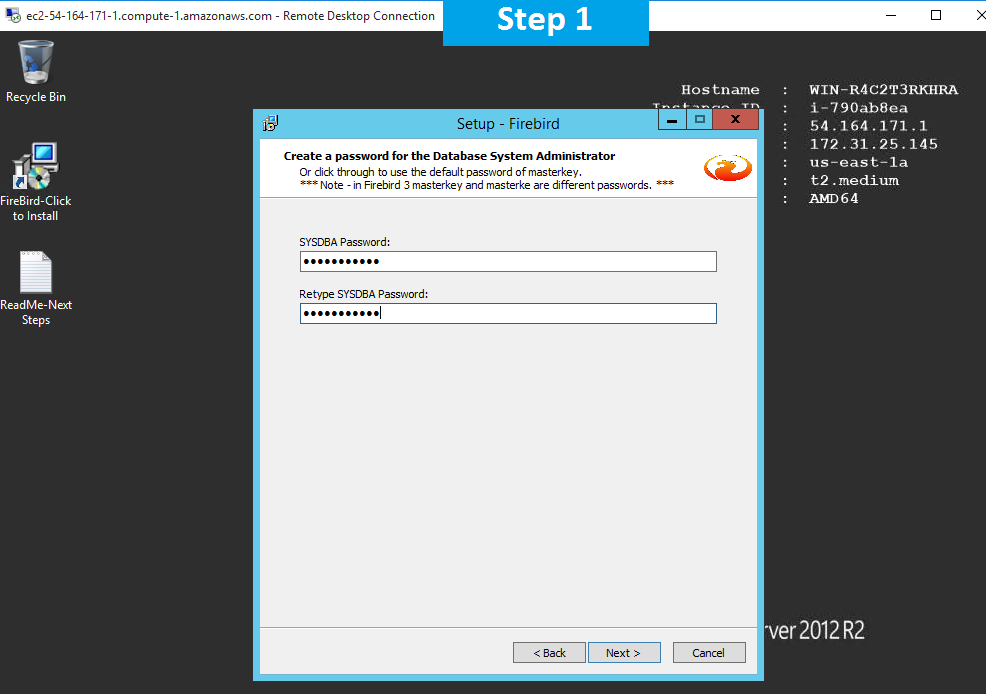Focus the Retype SYSDBA Password field
This screenshot has width=986, height=694.
point(508,314)
